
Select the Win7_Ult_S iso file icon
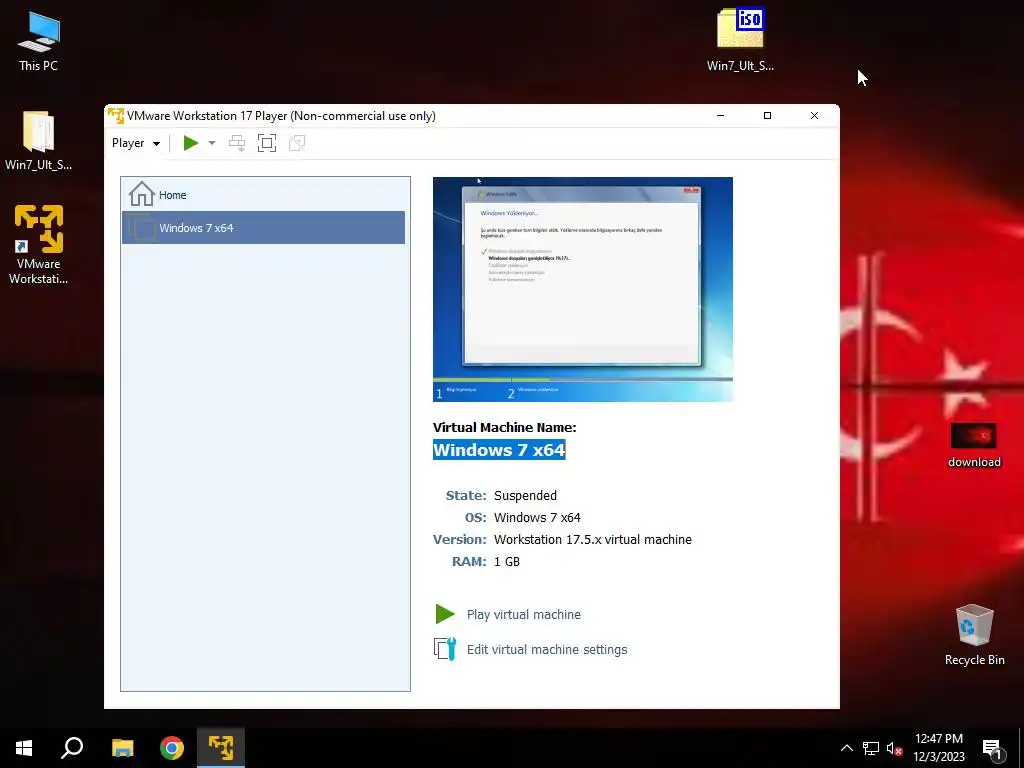point(740,39)
